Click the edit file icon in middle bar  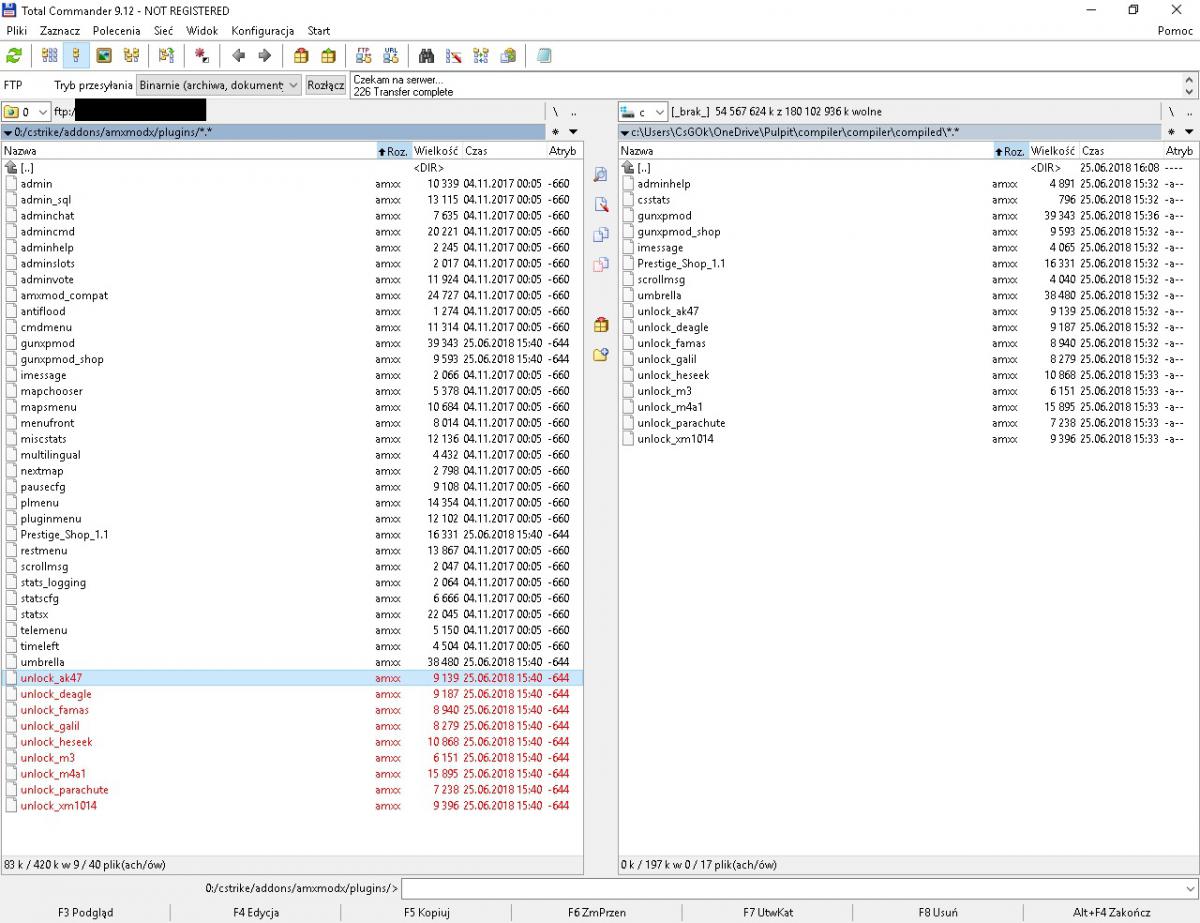(x=600, y=205)
